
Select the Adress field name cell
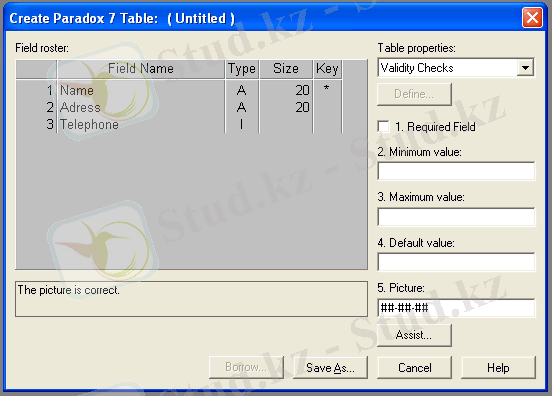tap(141, 107)
